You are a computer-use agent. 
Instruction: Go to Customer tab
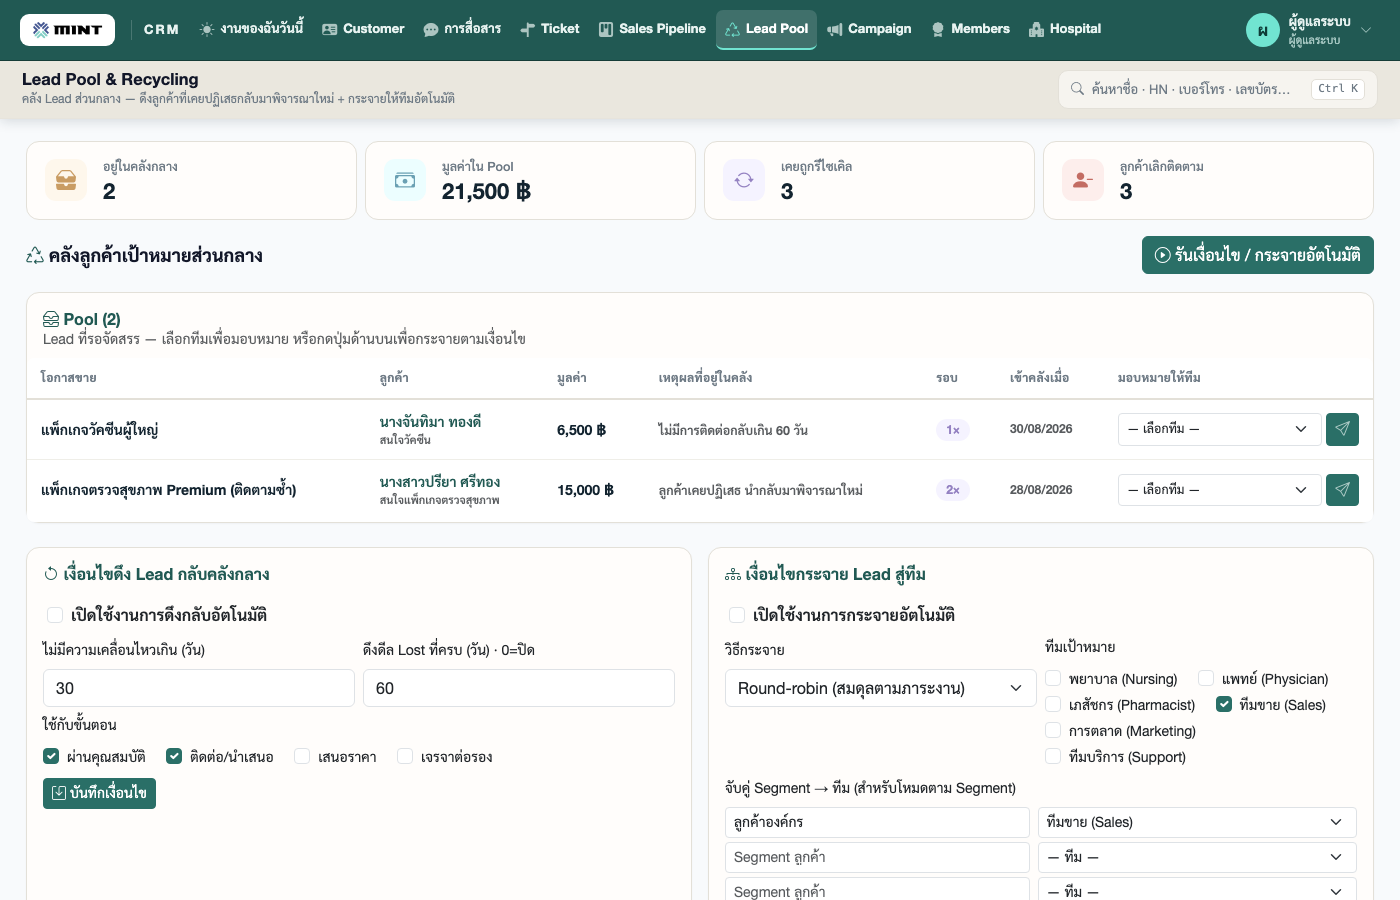tap(363, 29)
